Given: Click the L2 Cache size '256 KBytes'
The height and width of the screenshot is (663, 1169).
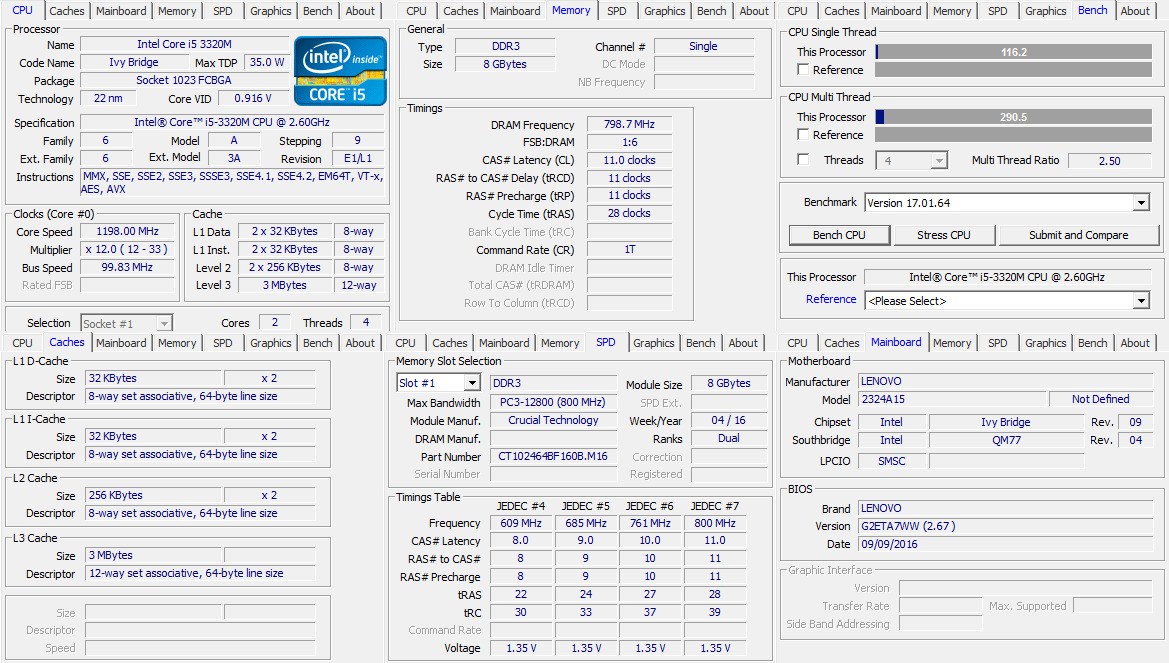Looking at the screenshot, I should pyautogui.click(x=153, y=494).
